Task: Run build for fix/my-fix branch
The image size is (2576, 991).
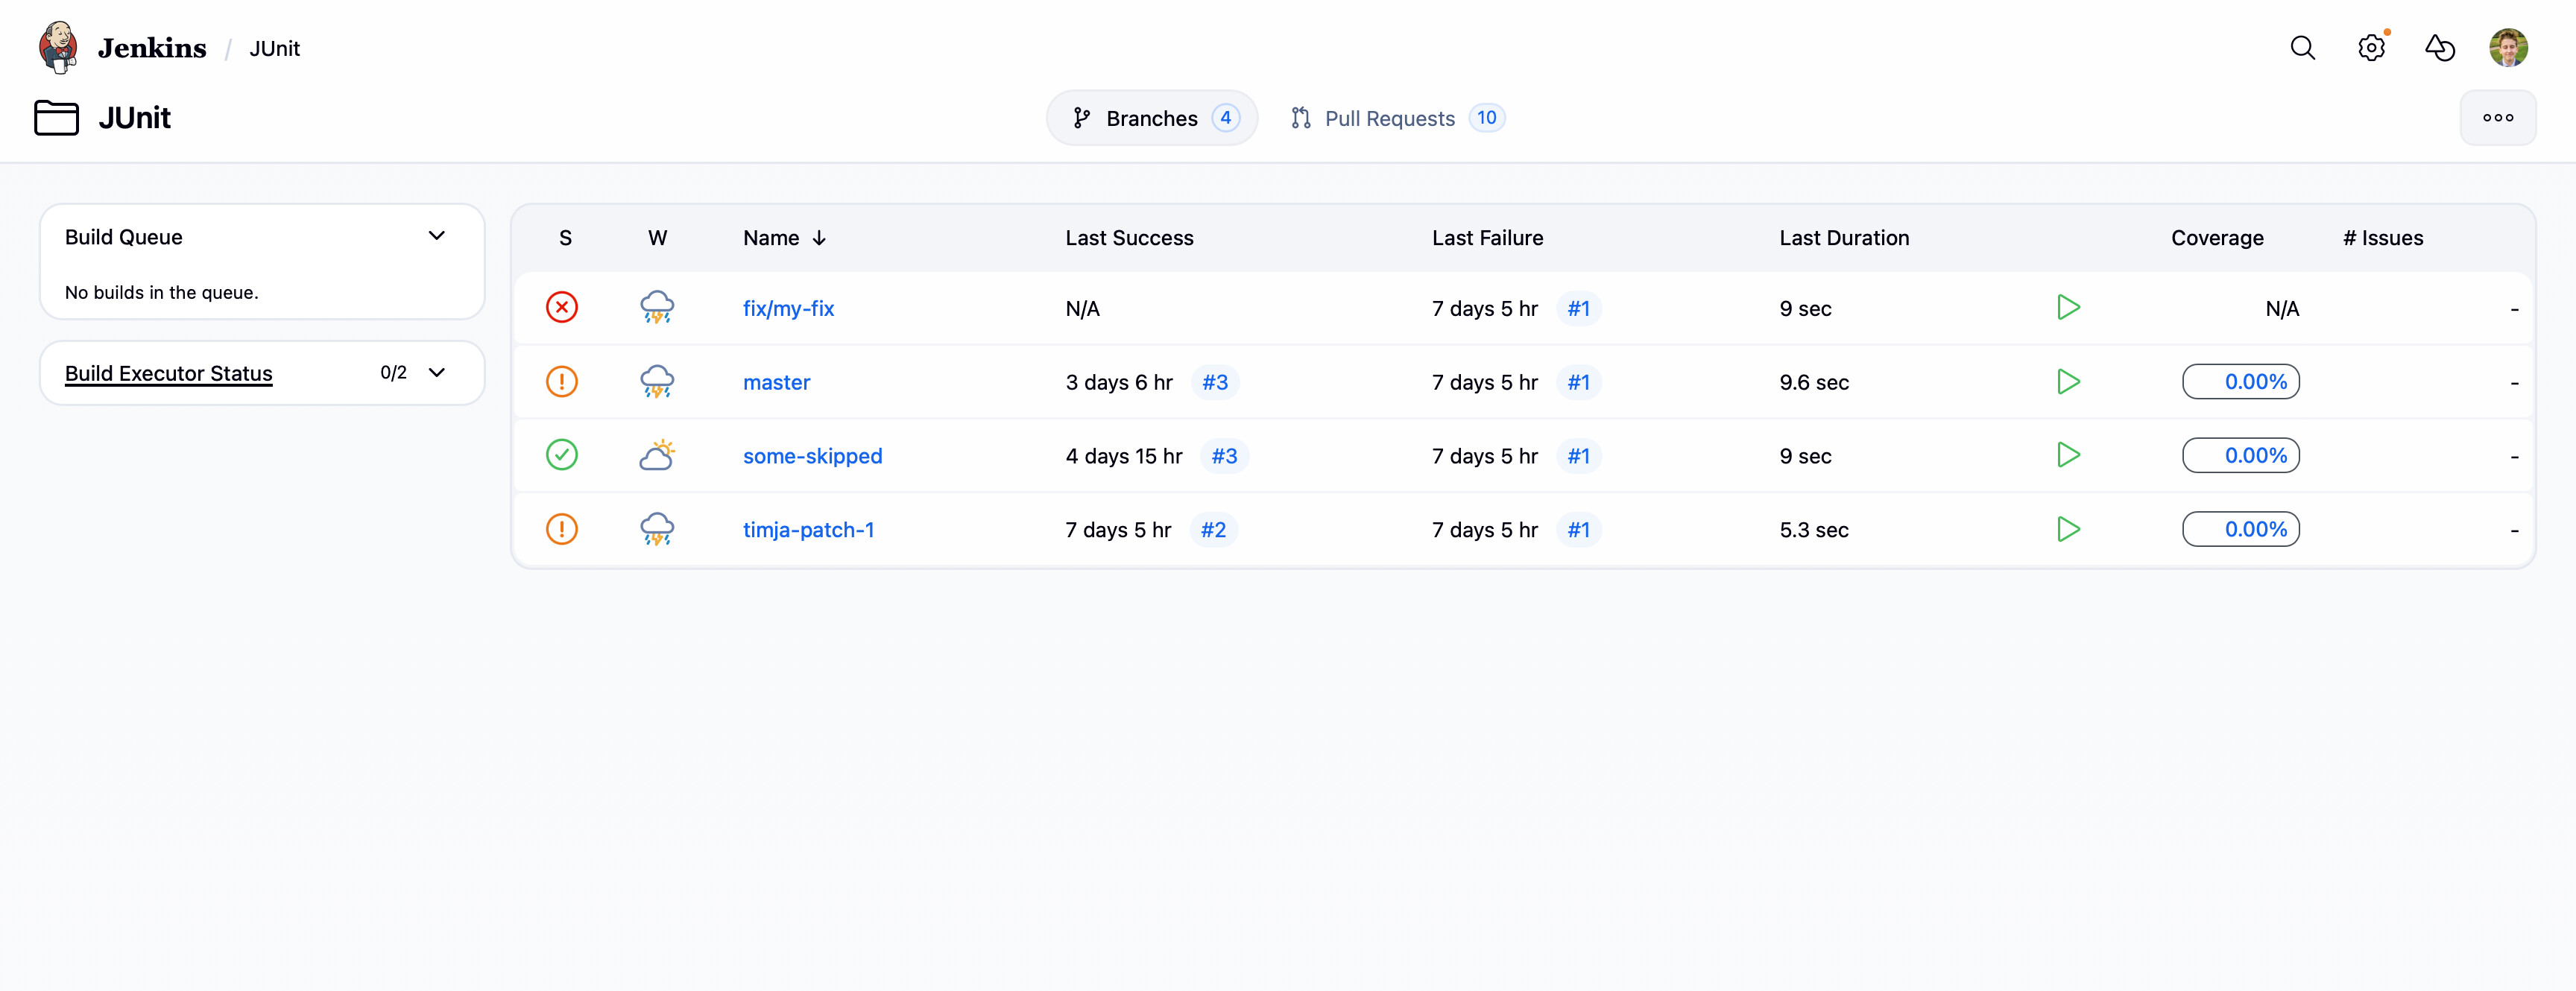Action: point(2068,308)
